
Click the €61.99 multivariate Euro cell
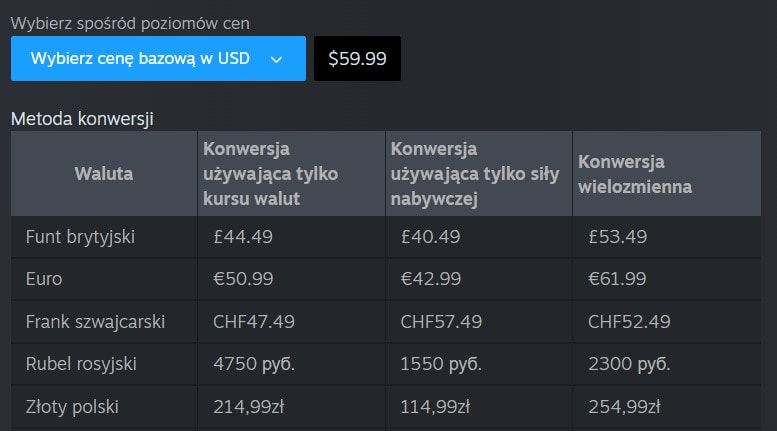(x=617, y=279)
